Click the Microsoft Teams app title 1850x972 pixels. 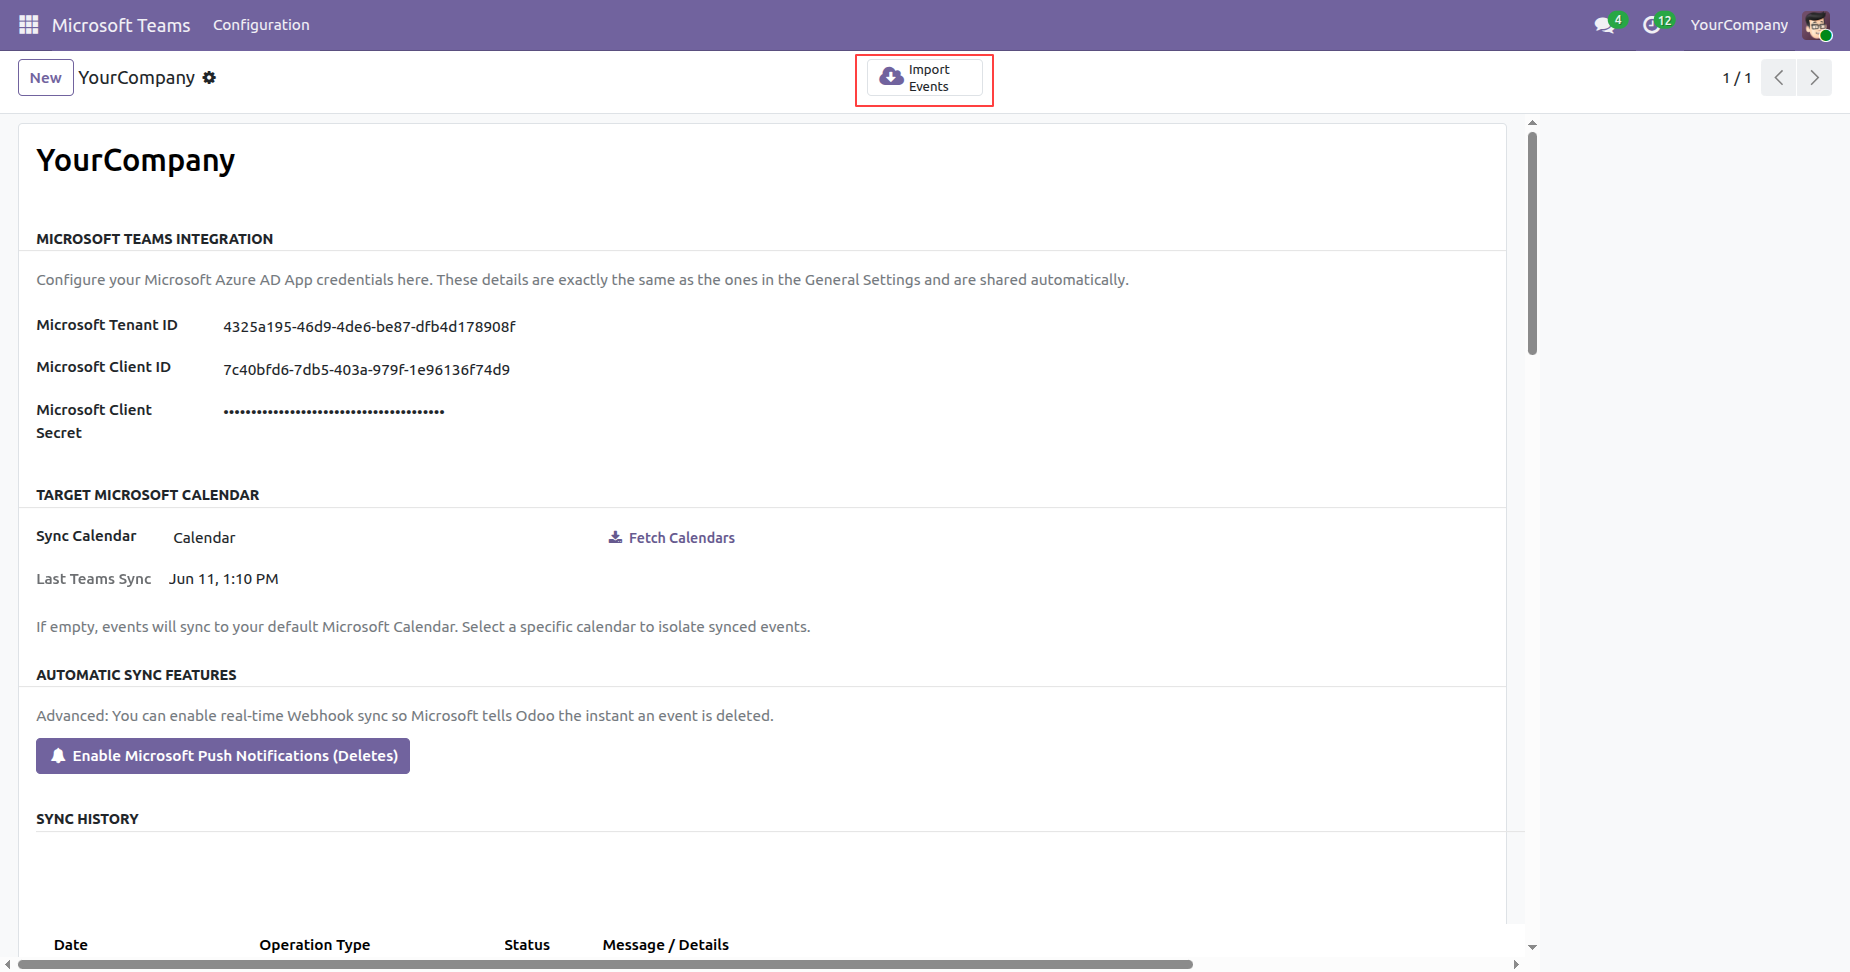click(x=121, y=25)
